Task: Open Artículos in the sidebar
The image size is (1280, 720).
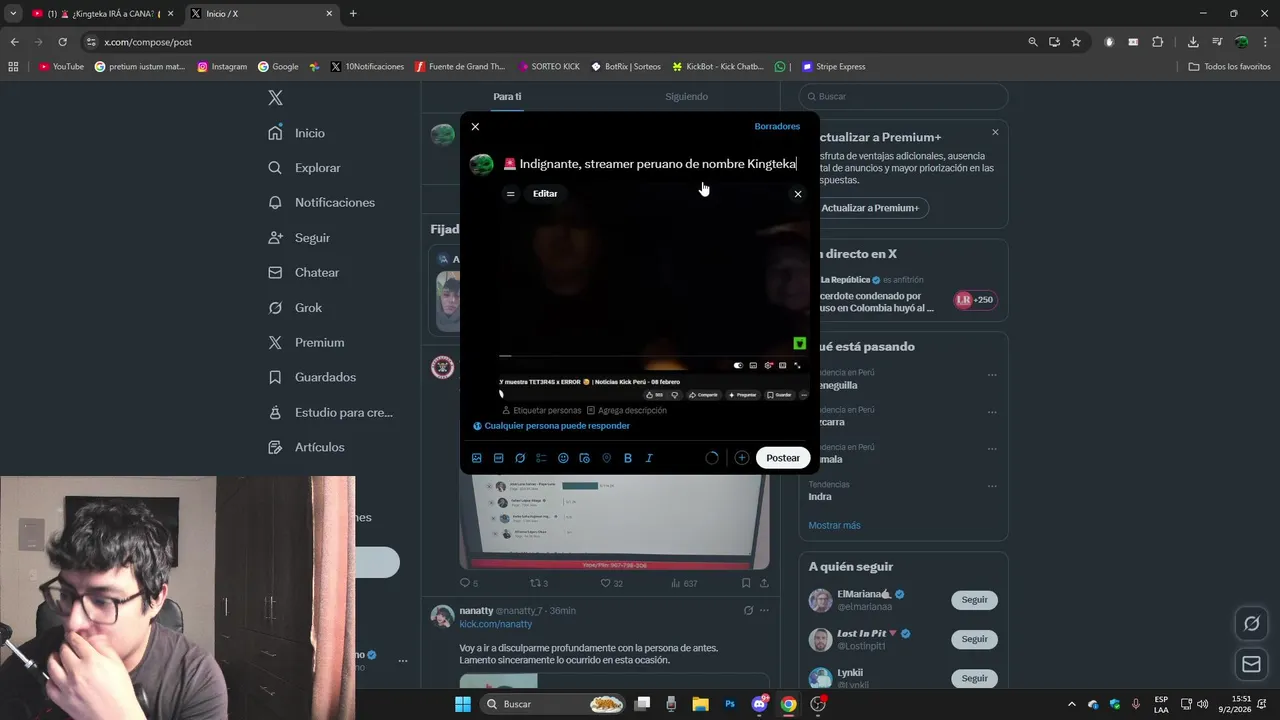Action: click(x=306, y=448)
